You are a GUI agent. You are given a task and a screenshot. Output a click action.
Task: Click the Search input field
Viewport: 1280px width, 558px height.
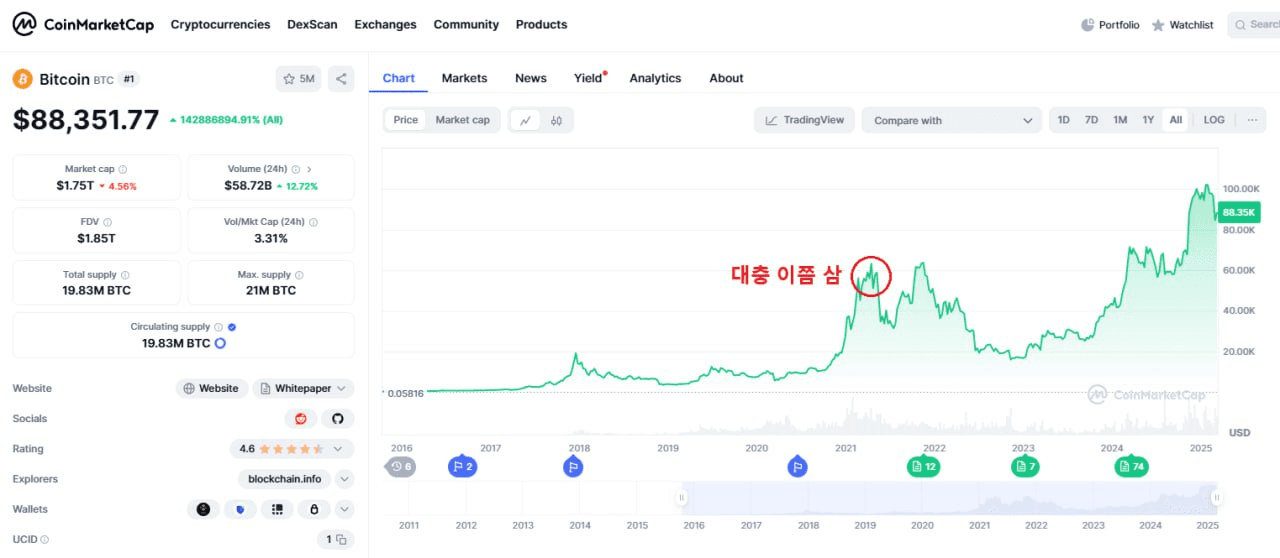pos(1258,25)
